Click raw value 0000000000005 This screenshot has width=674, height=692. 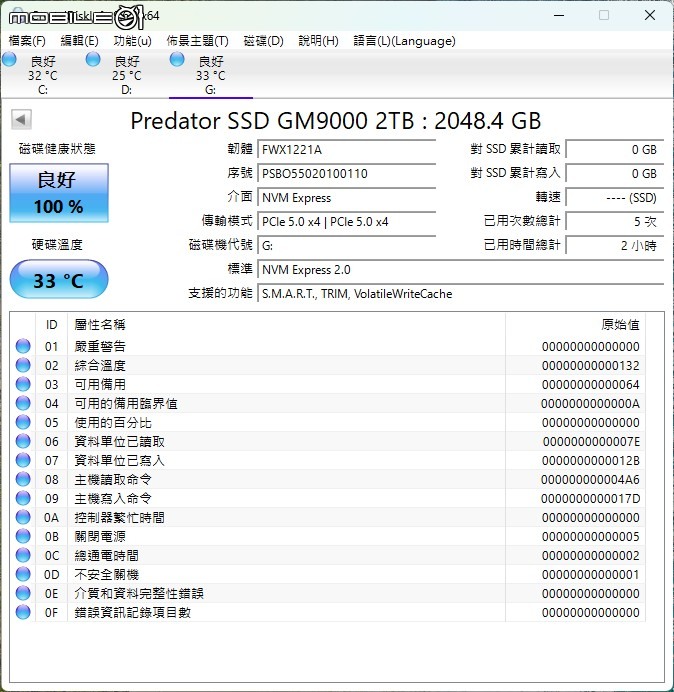[x=591, y=536]
